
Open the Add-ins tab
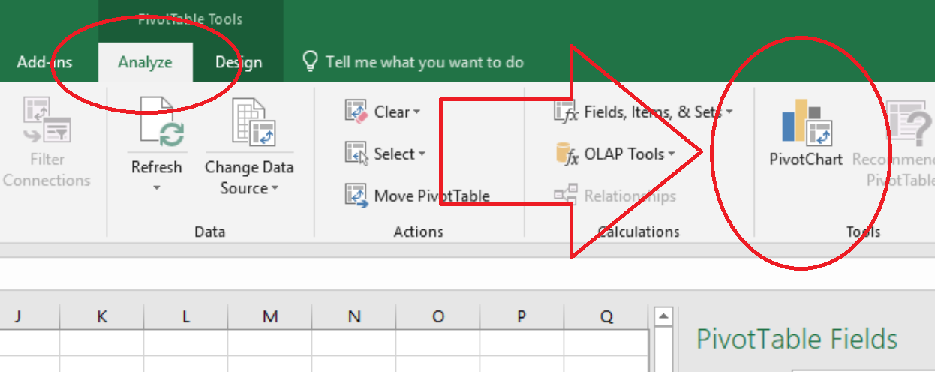(45, 62)
